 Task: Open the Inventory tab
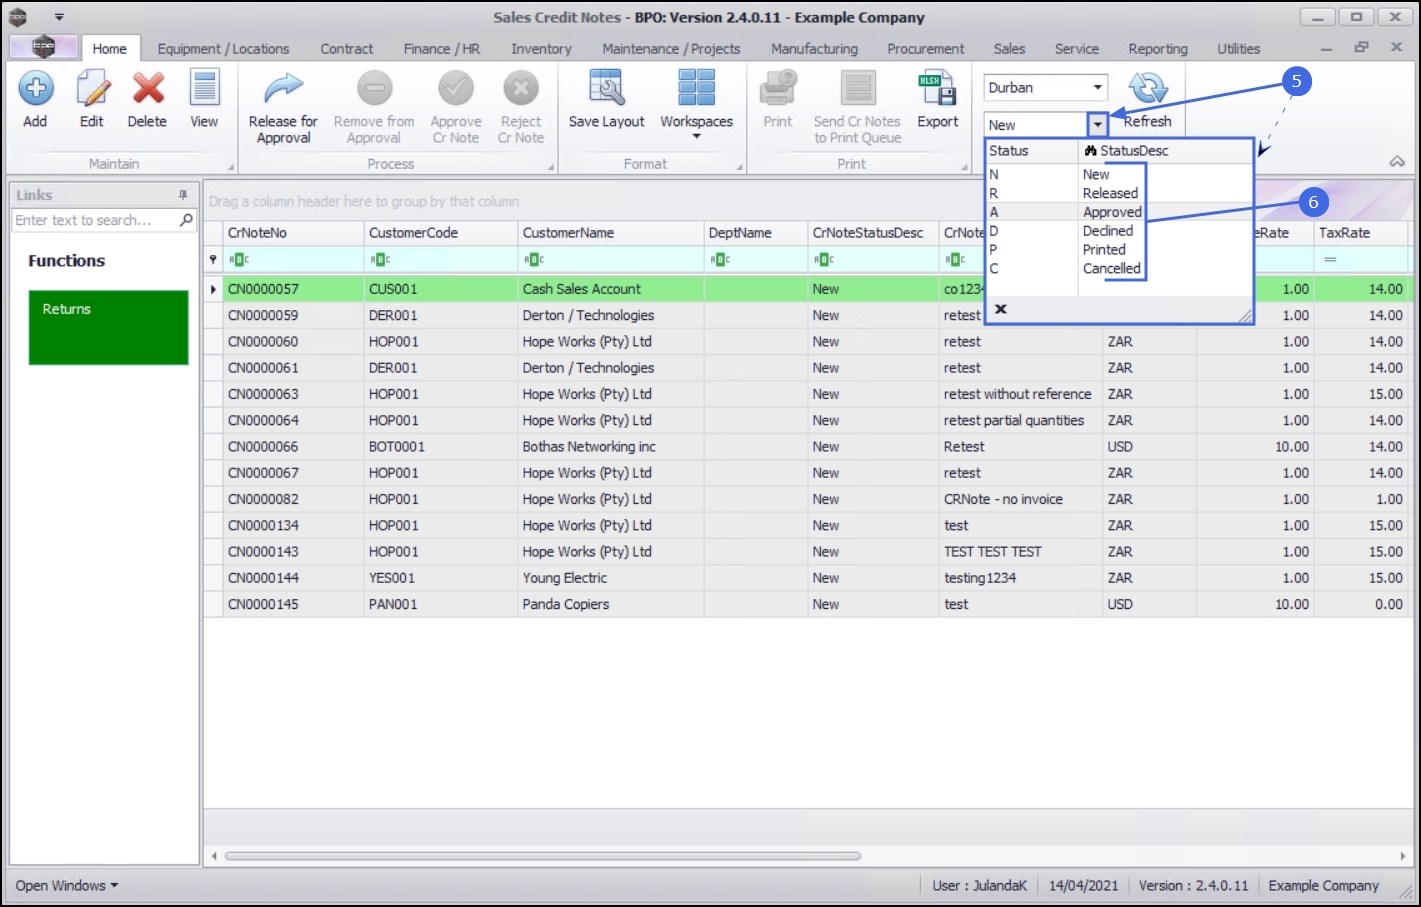(541, 49)
